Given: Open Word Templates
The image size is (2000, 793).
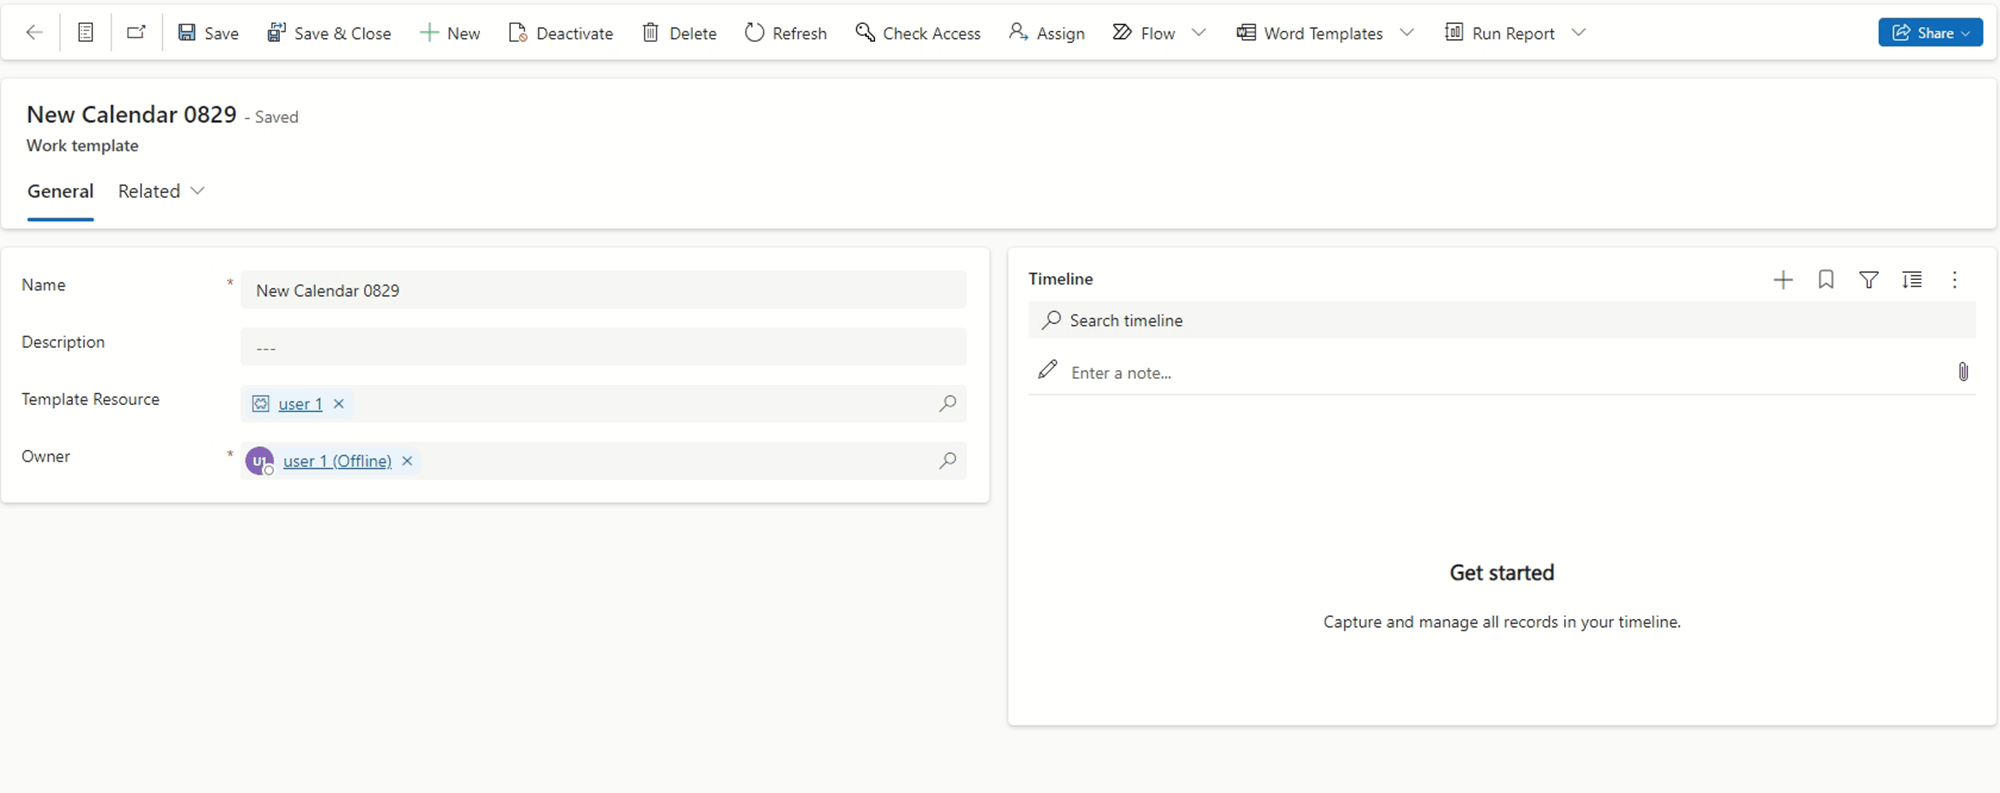Looking at the screenshot, I should (1310, 33).
